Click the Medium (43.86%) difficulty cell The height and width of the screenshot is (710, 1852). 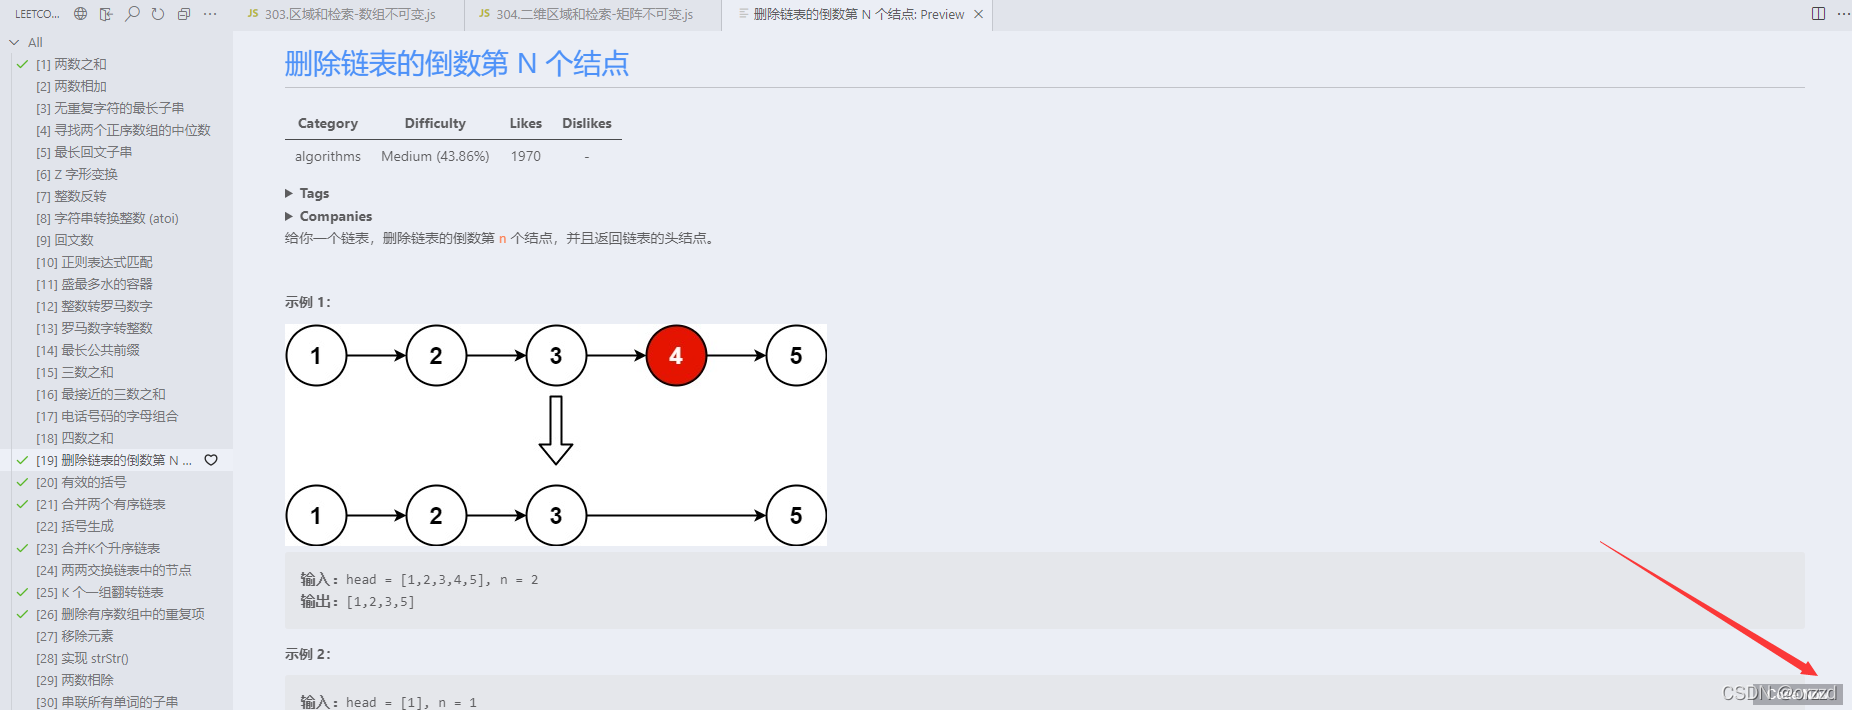(435, 156)
